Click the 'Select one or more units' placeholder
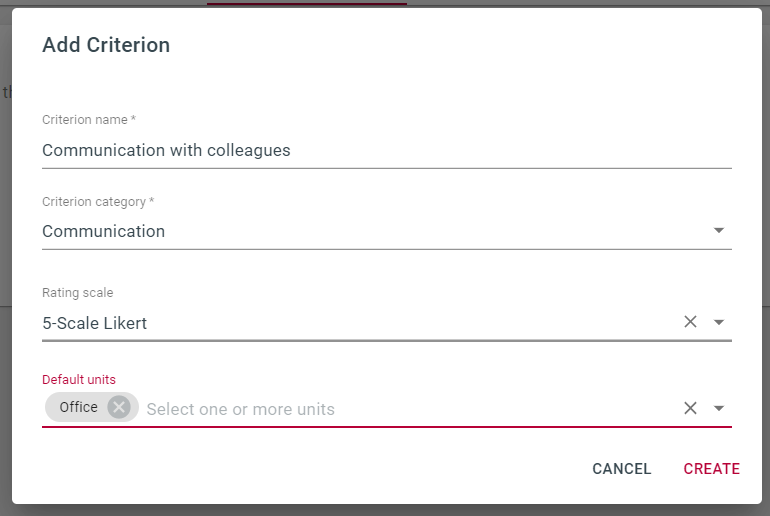This screenshot has width=770, height=516. pyautogui.click(x=241, y=409)
